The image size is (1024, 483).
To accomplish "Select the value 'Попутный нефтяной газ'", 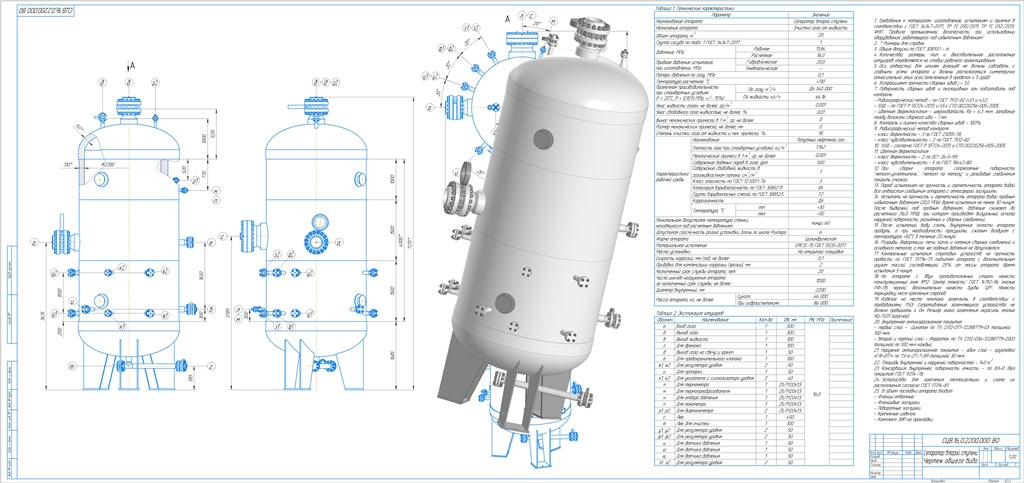I will click(x=821, y=140).
